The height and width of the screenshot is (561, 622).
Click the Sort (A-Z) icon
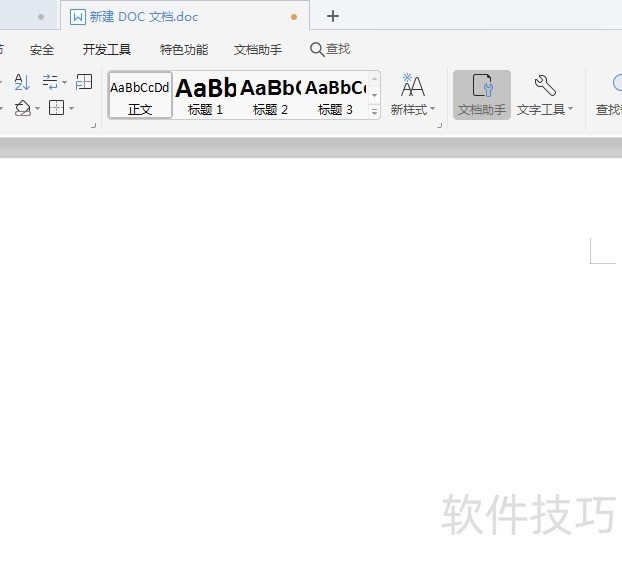point(22,82)
